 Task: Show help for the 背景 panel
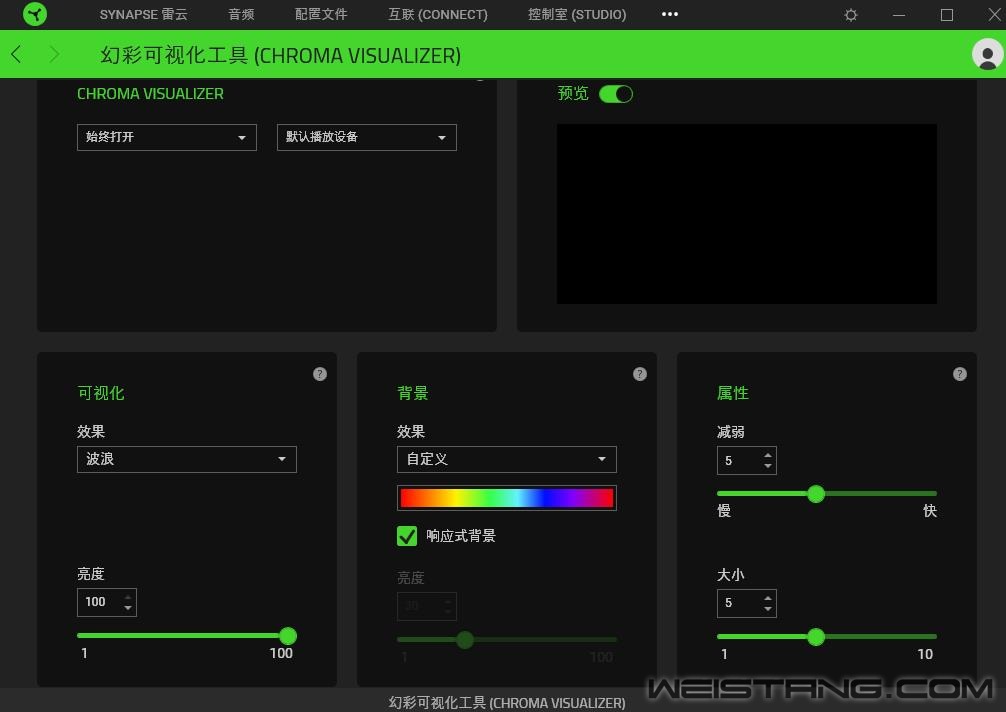[640, 374]
